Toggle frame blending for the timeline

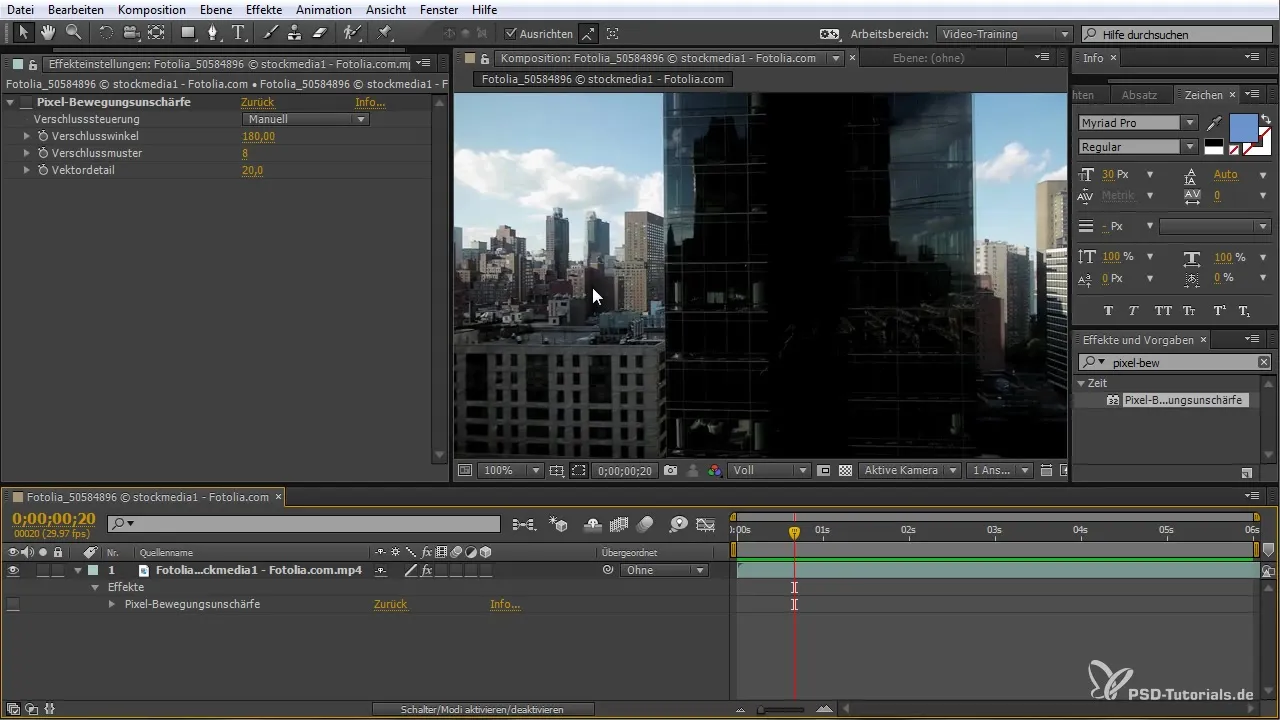[618, 524]
